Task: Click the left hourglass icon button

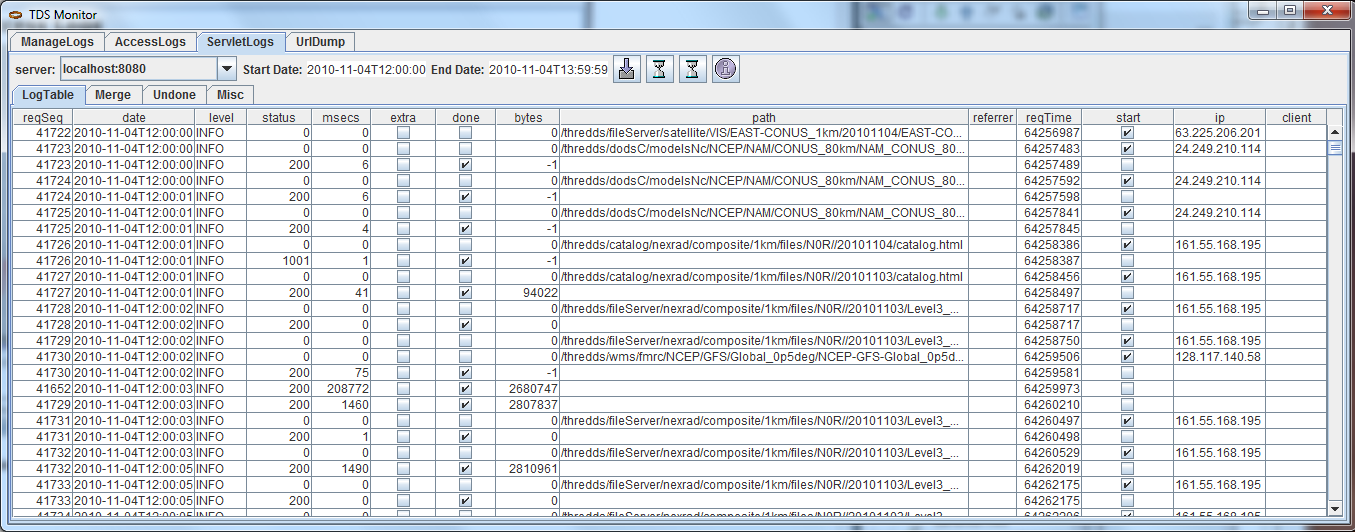Action: [x=659, y=69]
